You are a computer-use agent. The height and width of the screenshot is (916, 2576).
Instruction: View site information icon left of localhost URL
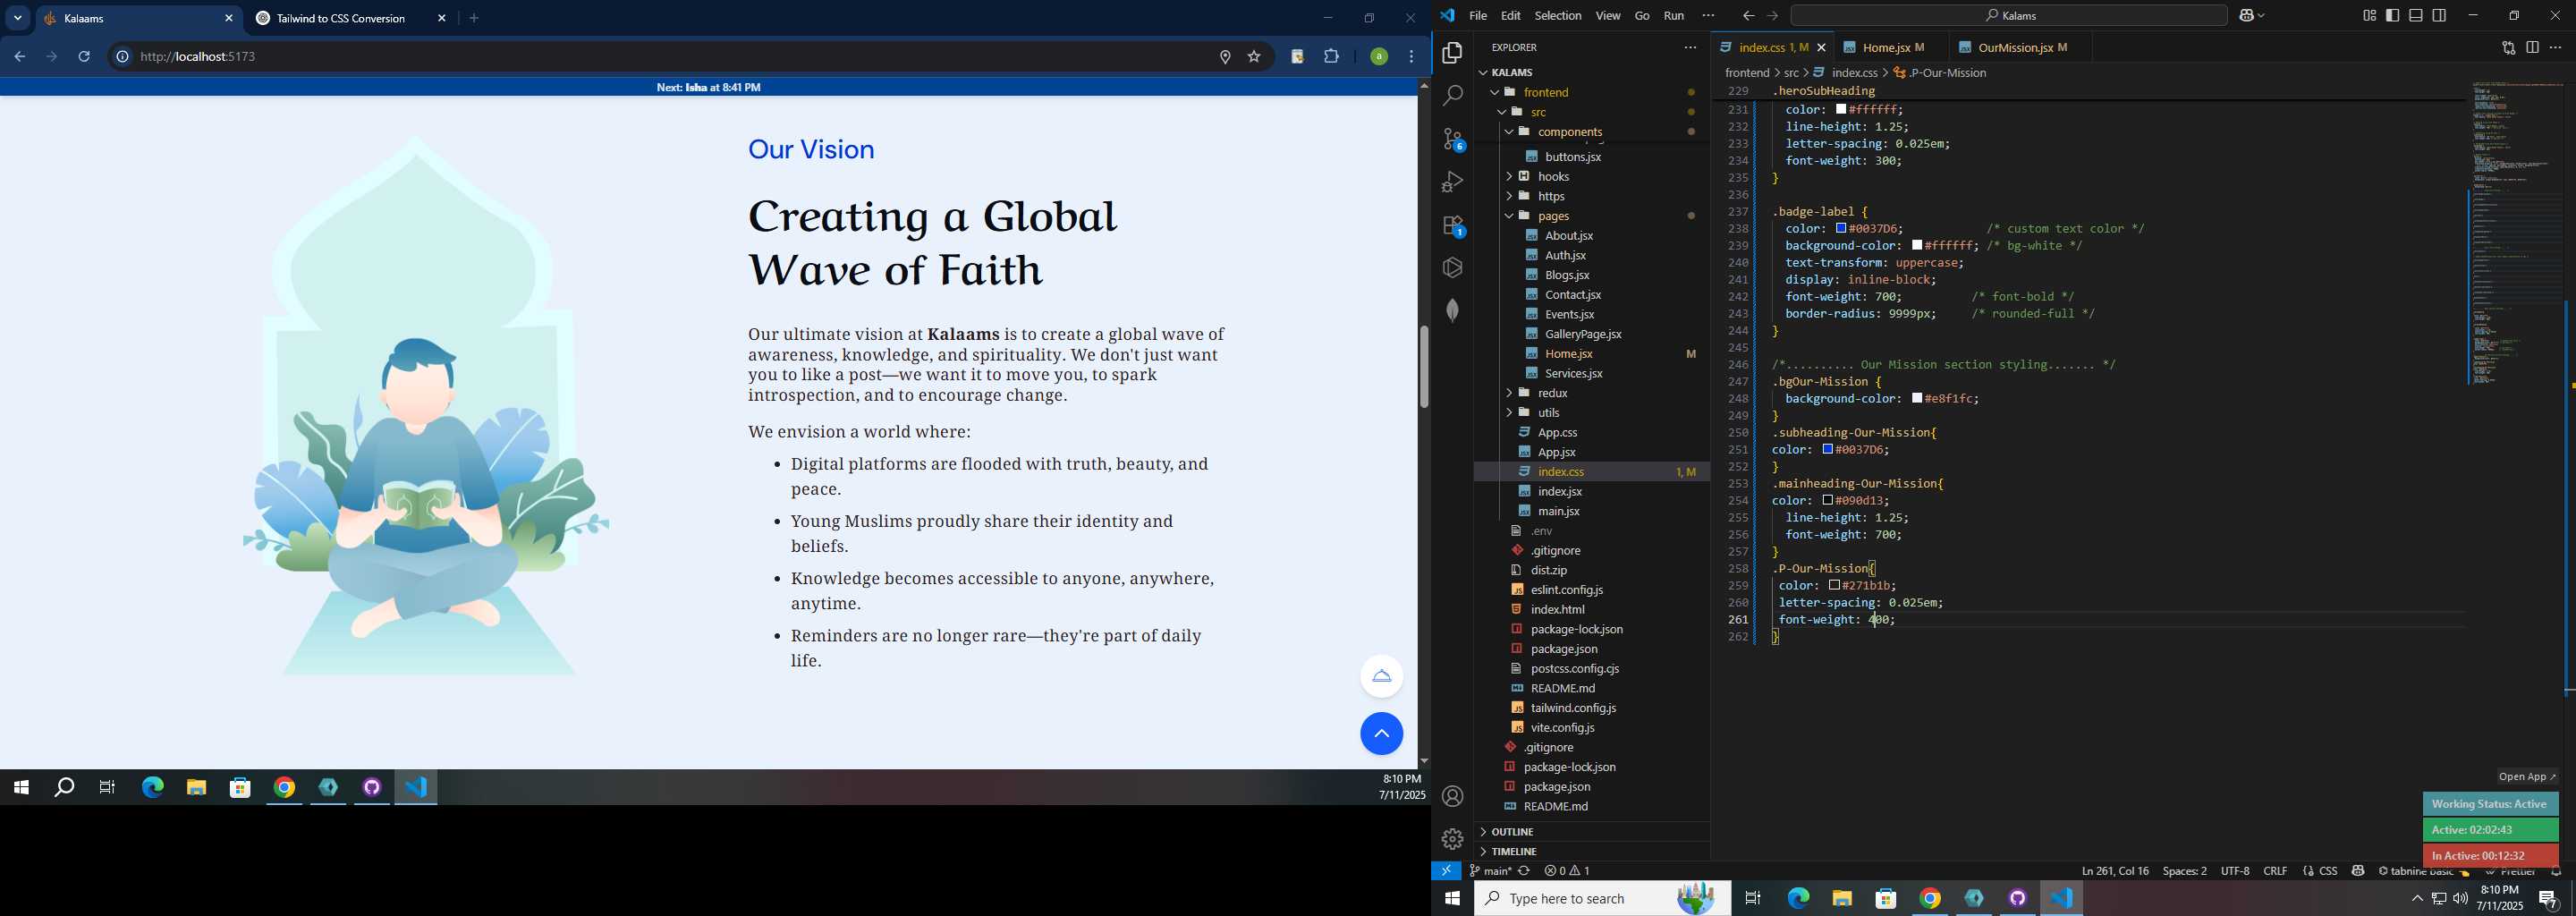(x=122, y=57)
